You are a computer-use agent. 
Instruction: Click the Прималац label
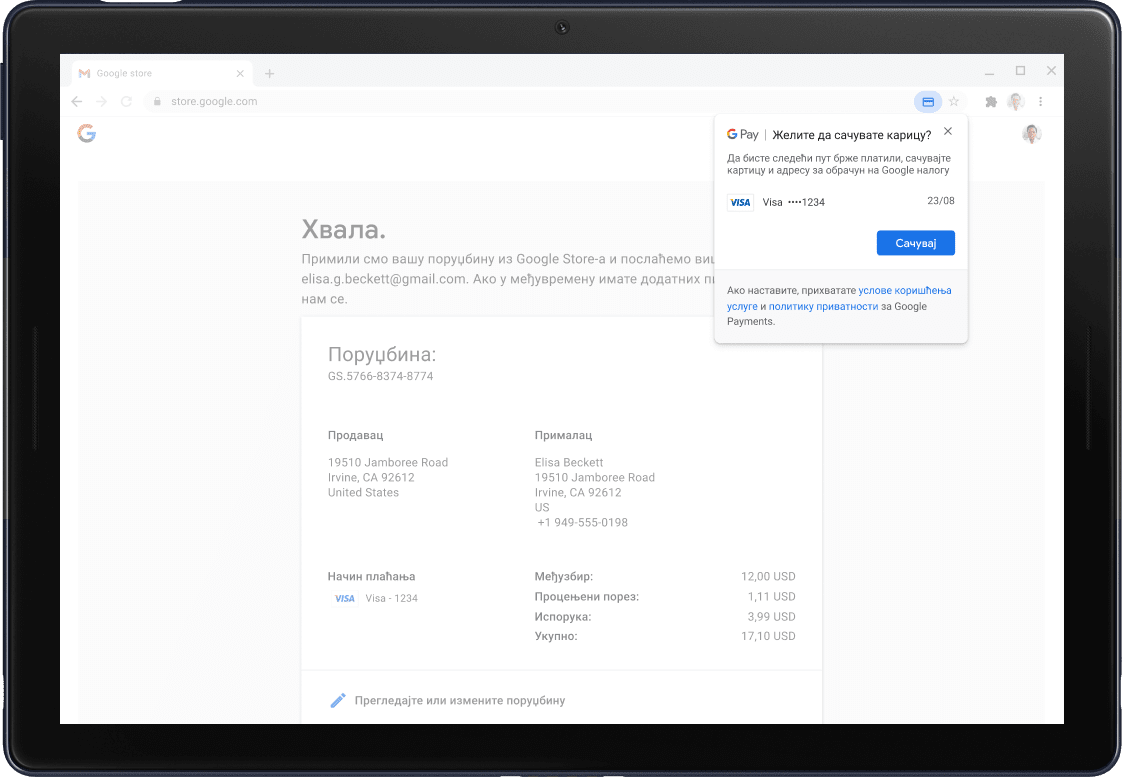coord(563,435)
